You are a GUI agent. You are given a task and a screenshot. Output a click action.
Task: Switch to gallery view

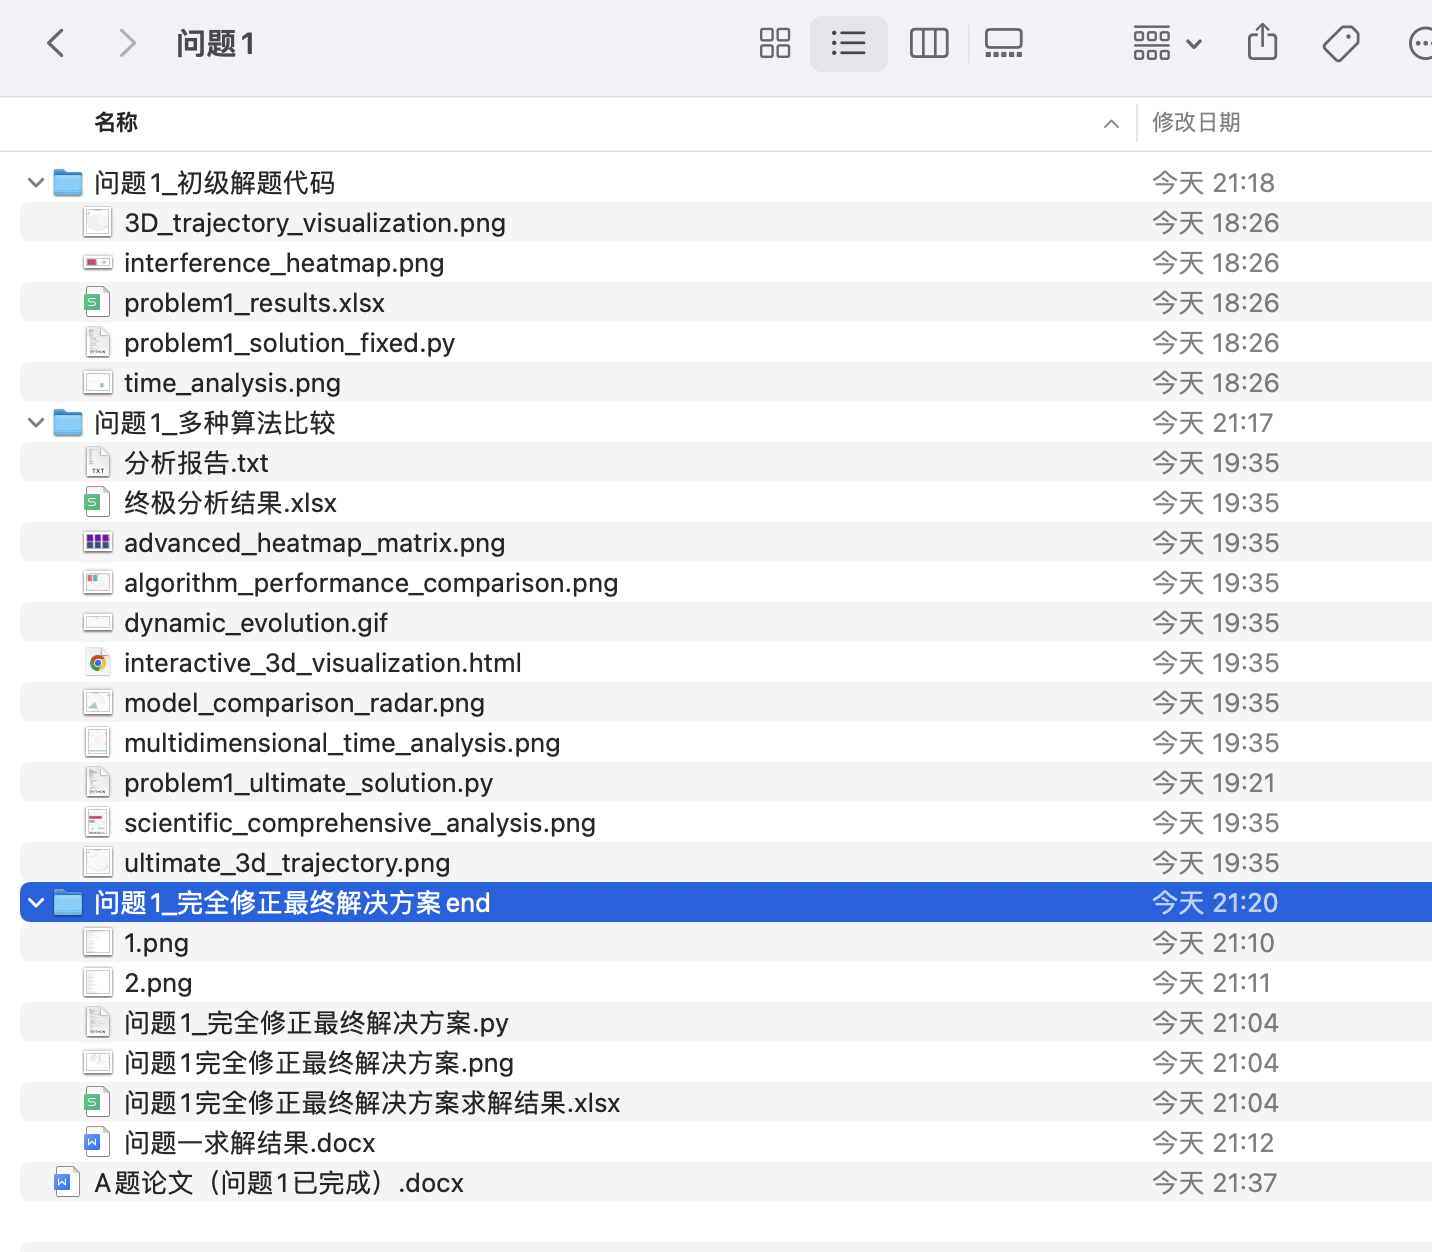coord(1003,43)
